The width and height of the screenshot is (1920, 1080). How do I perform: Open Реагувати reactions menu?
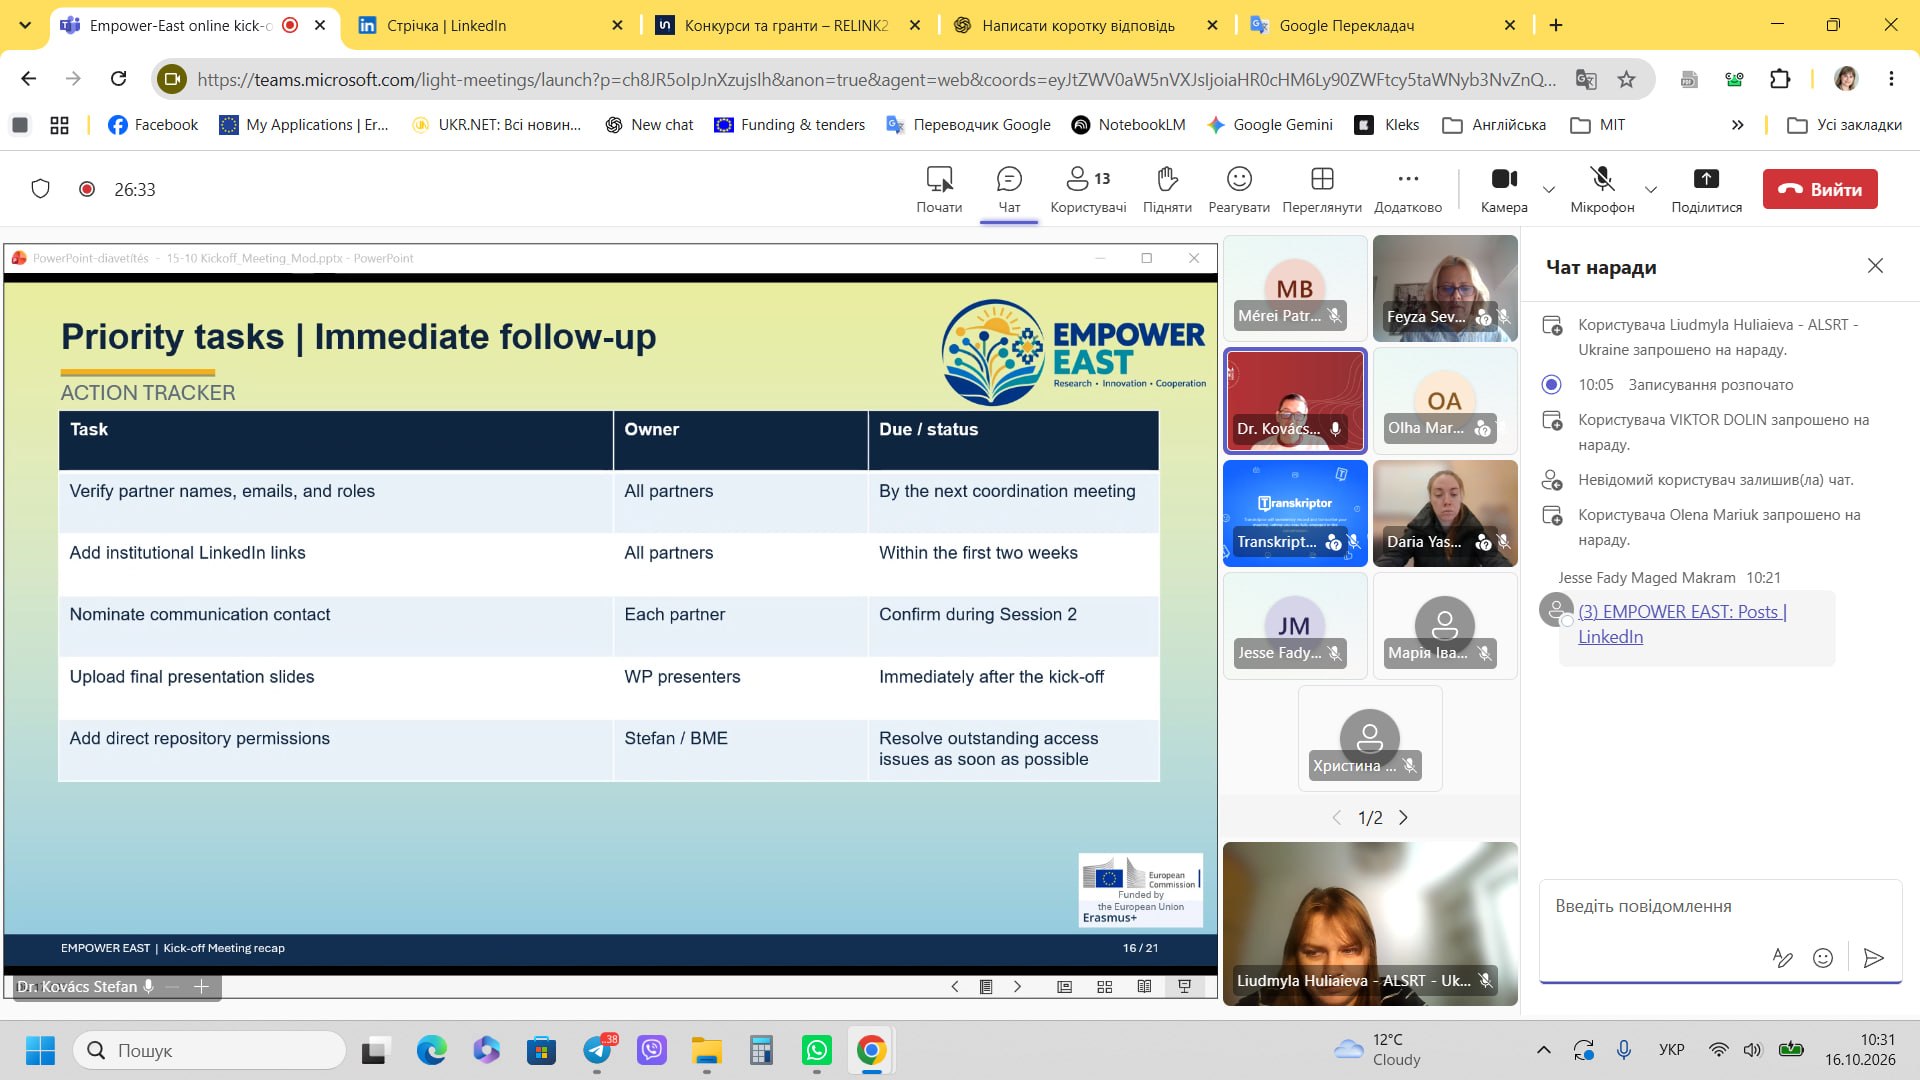point(1239,189)
